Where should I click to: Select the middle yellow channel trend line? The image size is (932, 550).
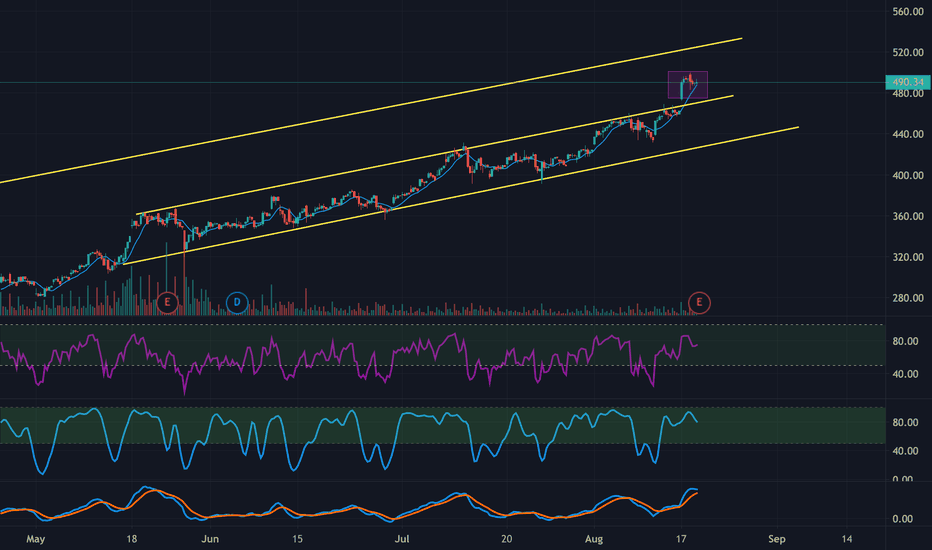point(434,155)
